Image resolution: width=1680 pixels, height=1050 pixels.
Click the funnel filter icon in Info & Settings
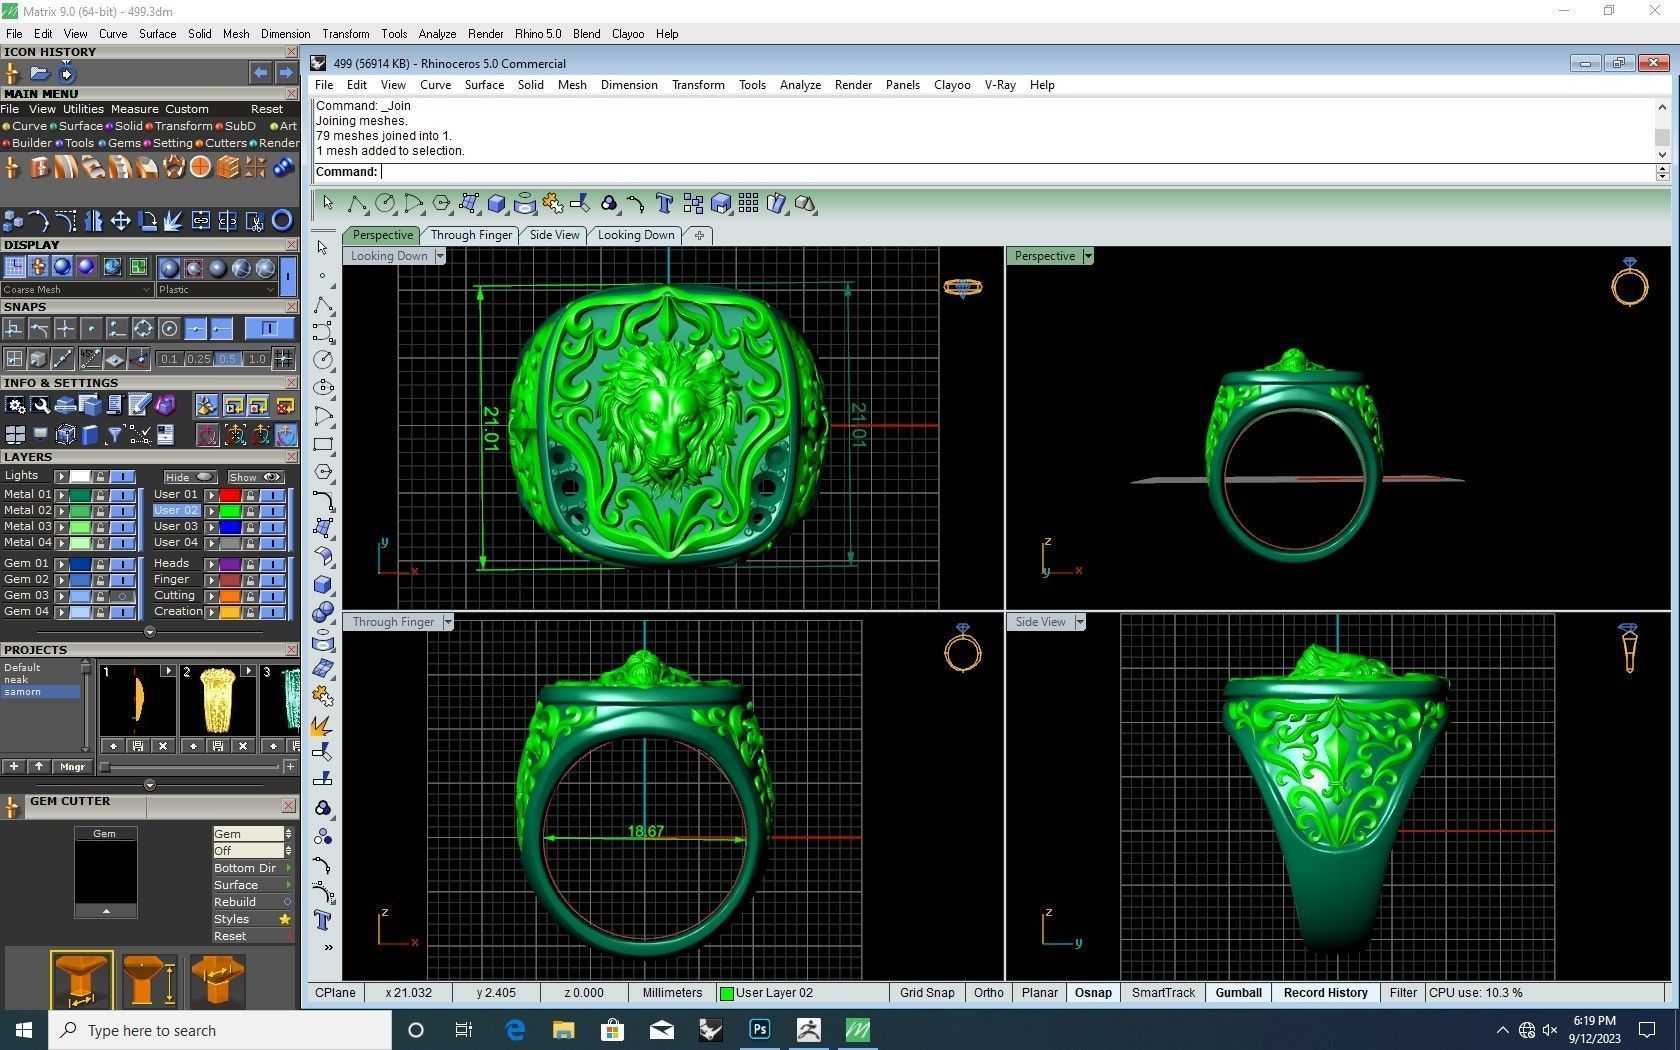click(115, 434)
